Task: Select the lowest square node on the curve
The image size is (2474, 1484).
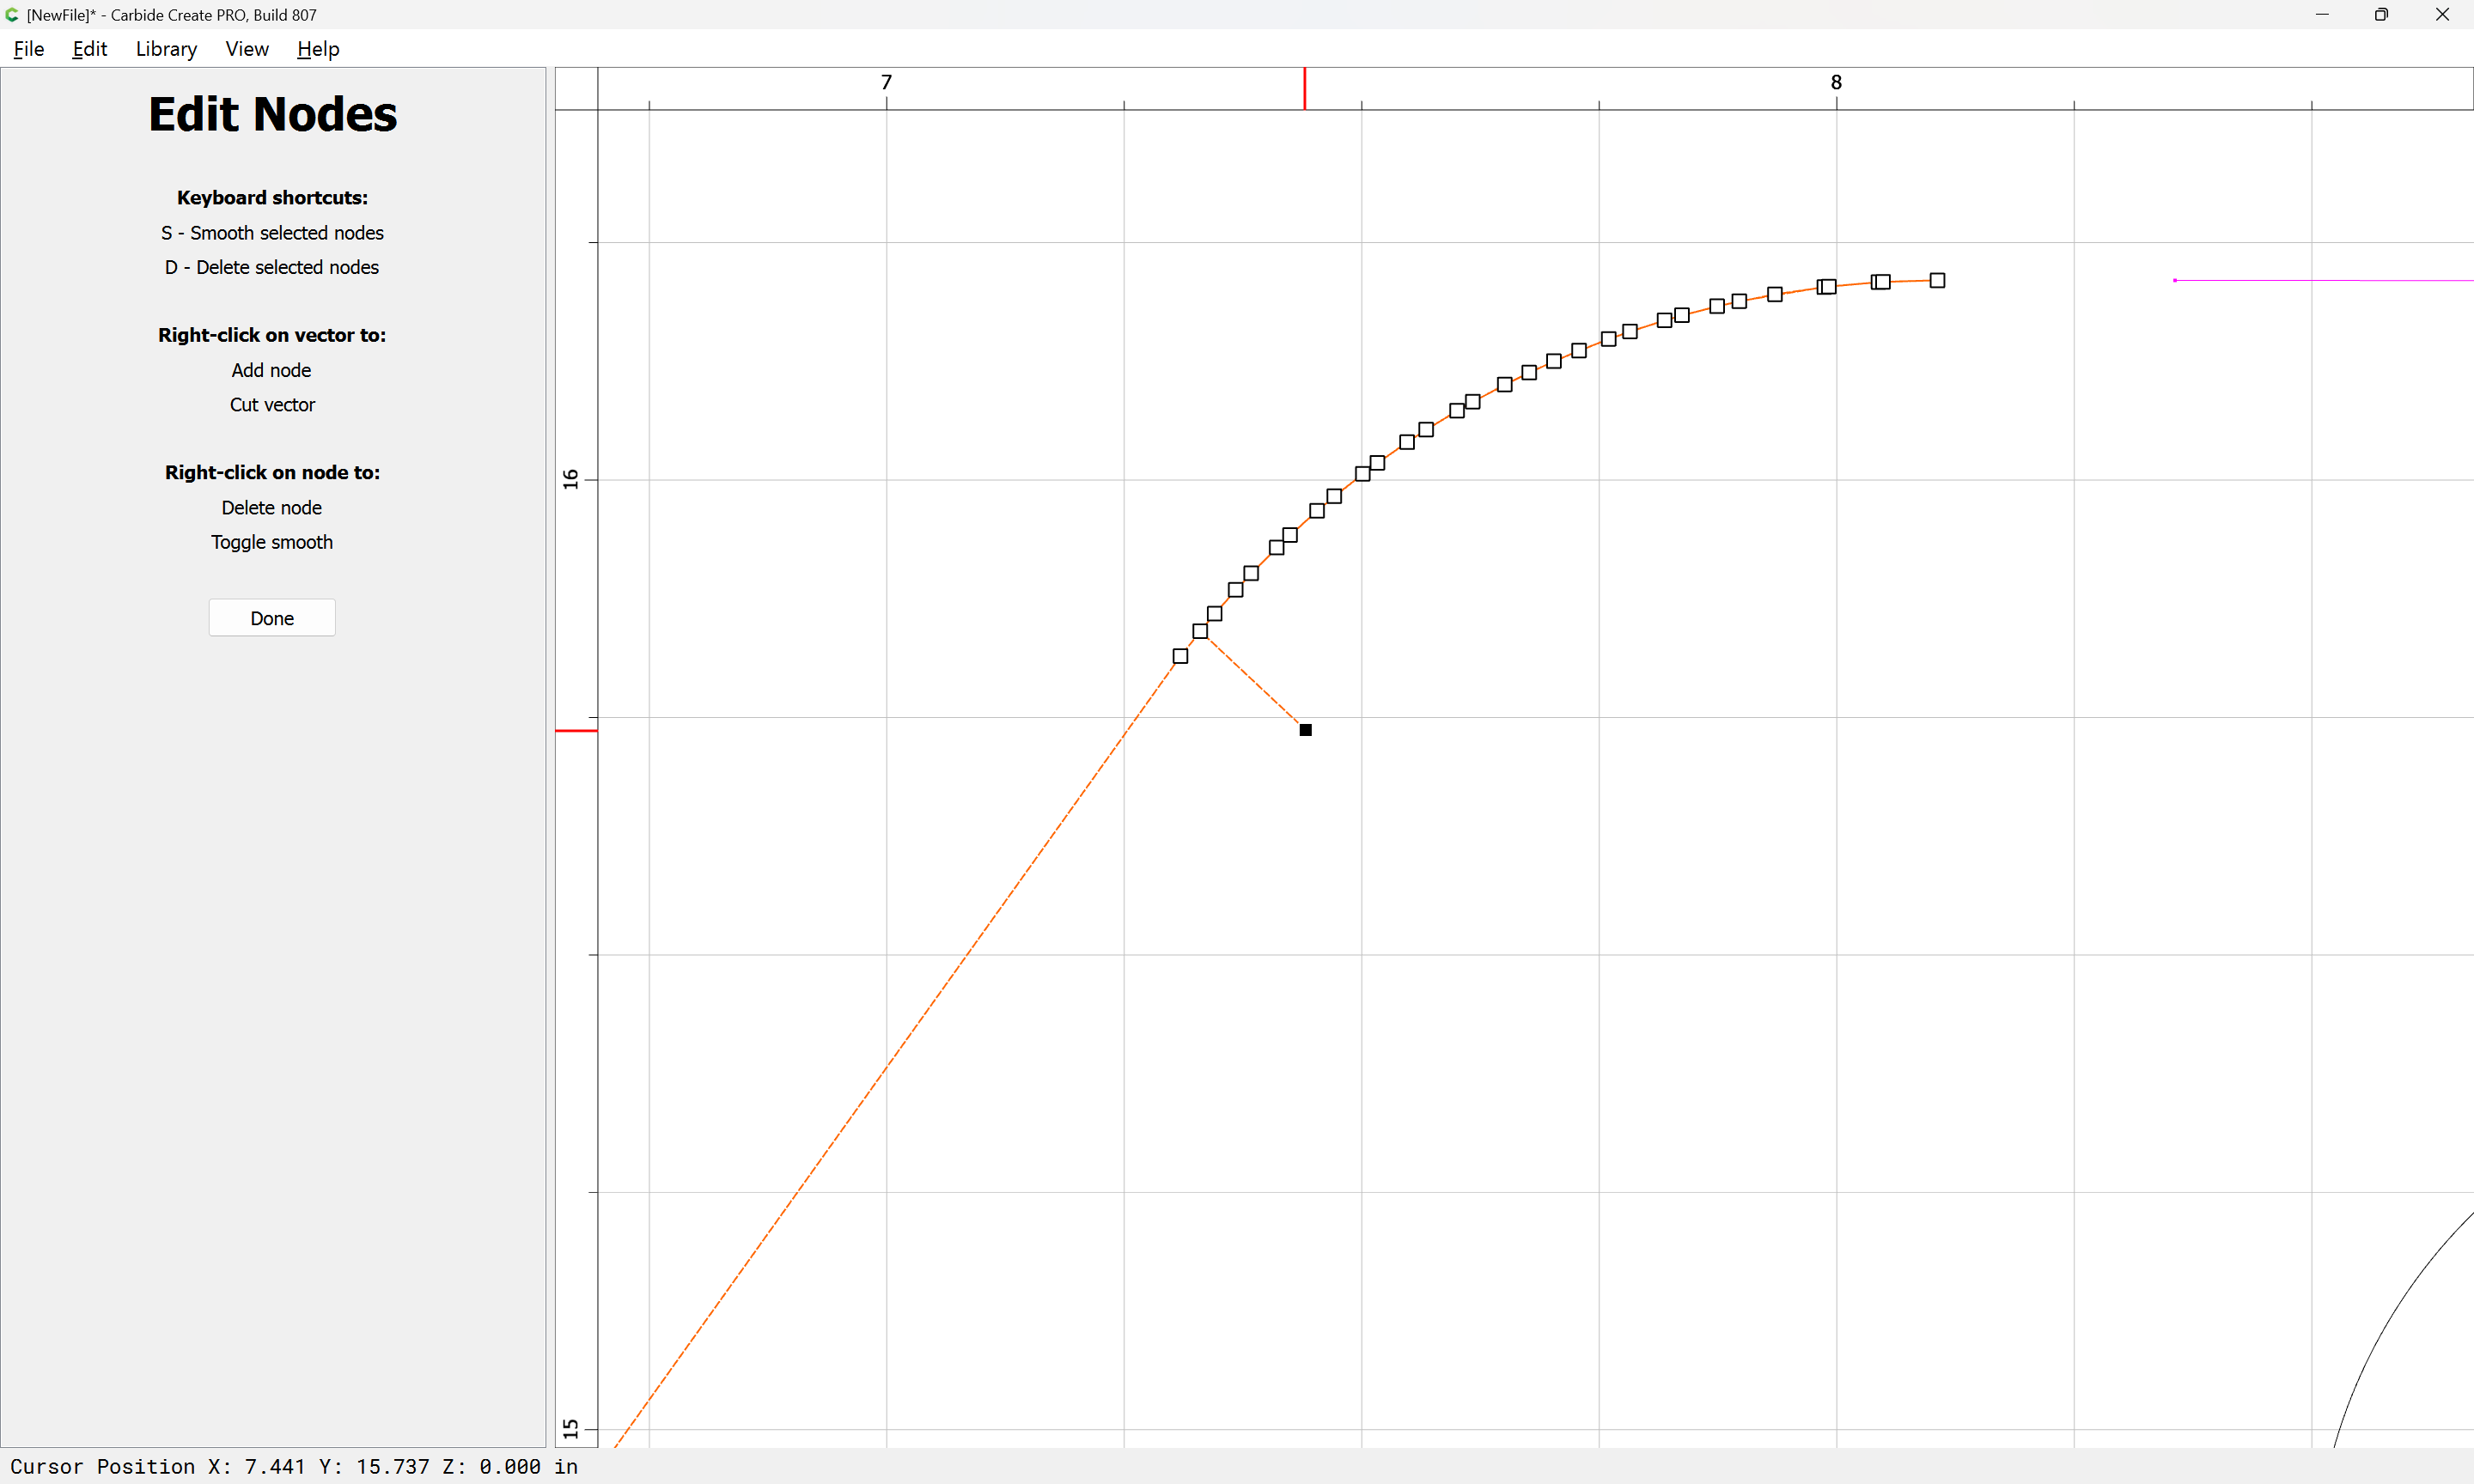Action: click(x=1180, y=656)
